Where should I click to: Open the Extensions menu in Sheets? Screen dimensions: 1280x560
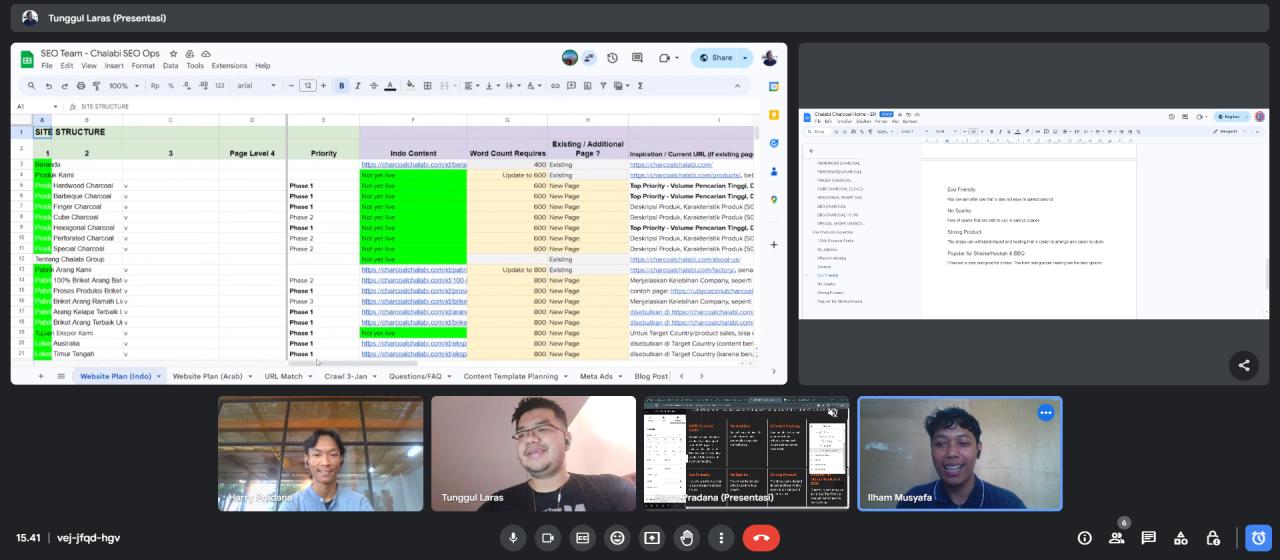click(x=229, y=66)
